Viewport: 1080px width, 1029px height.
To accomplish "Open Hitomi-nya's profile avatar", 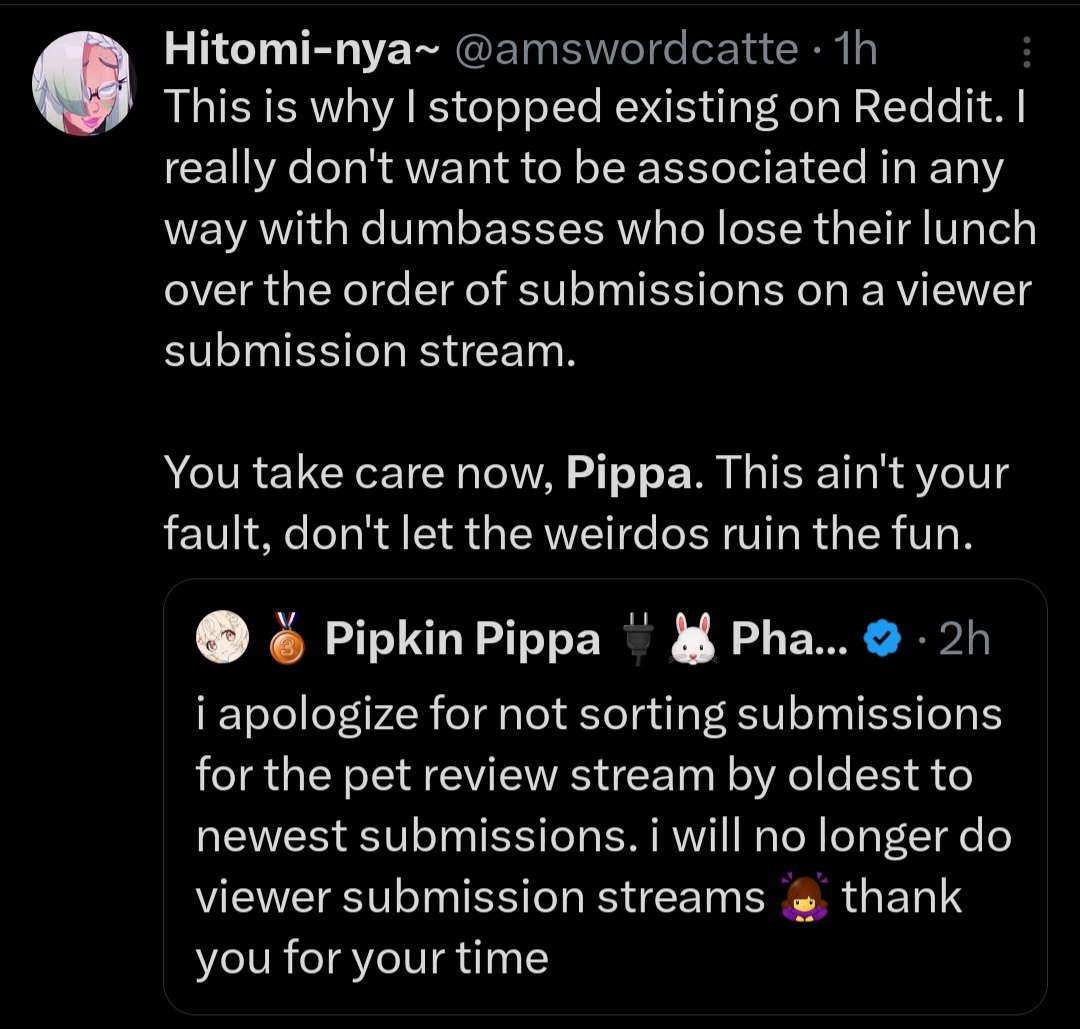I will pos(83,83).
